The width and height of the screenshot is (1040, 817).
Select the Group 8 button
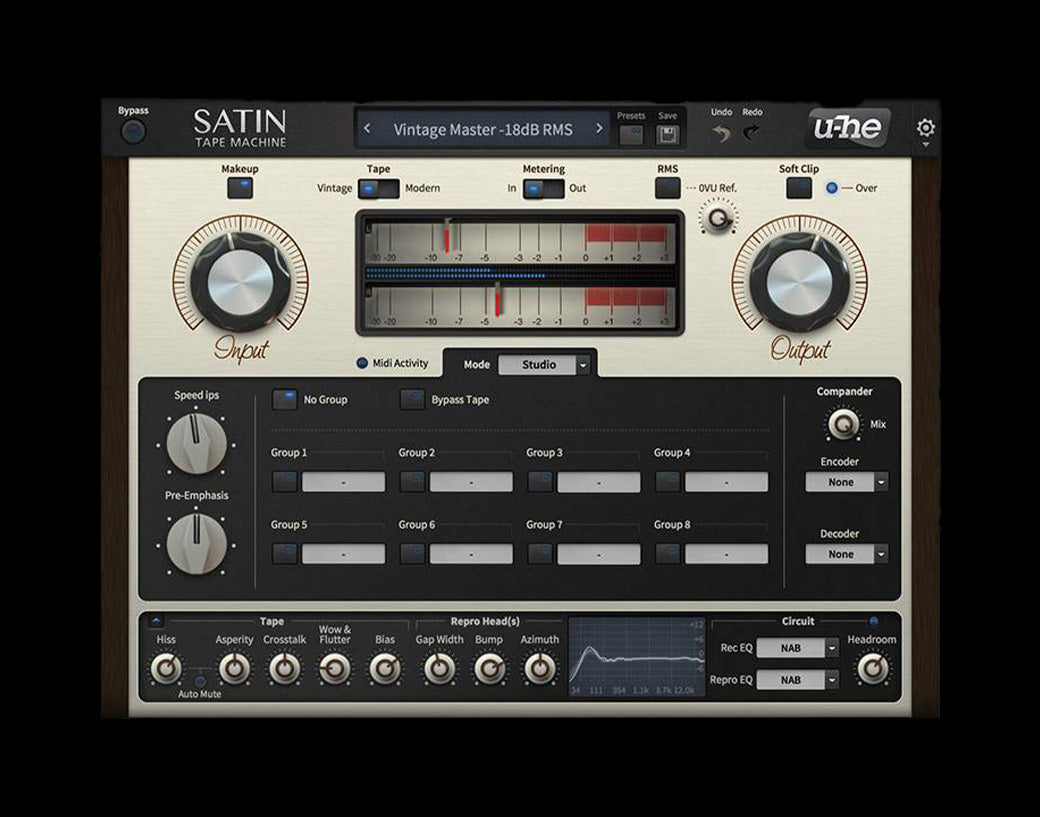668,554
